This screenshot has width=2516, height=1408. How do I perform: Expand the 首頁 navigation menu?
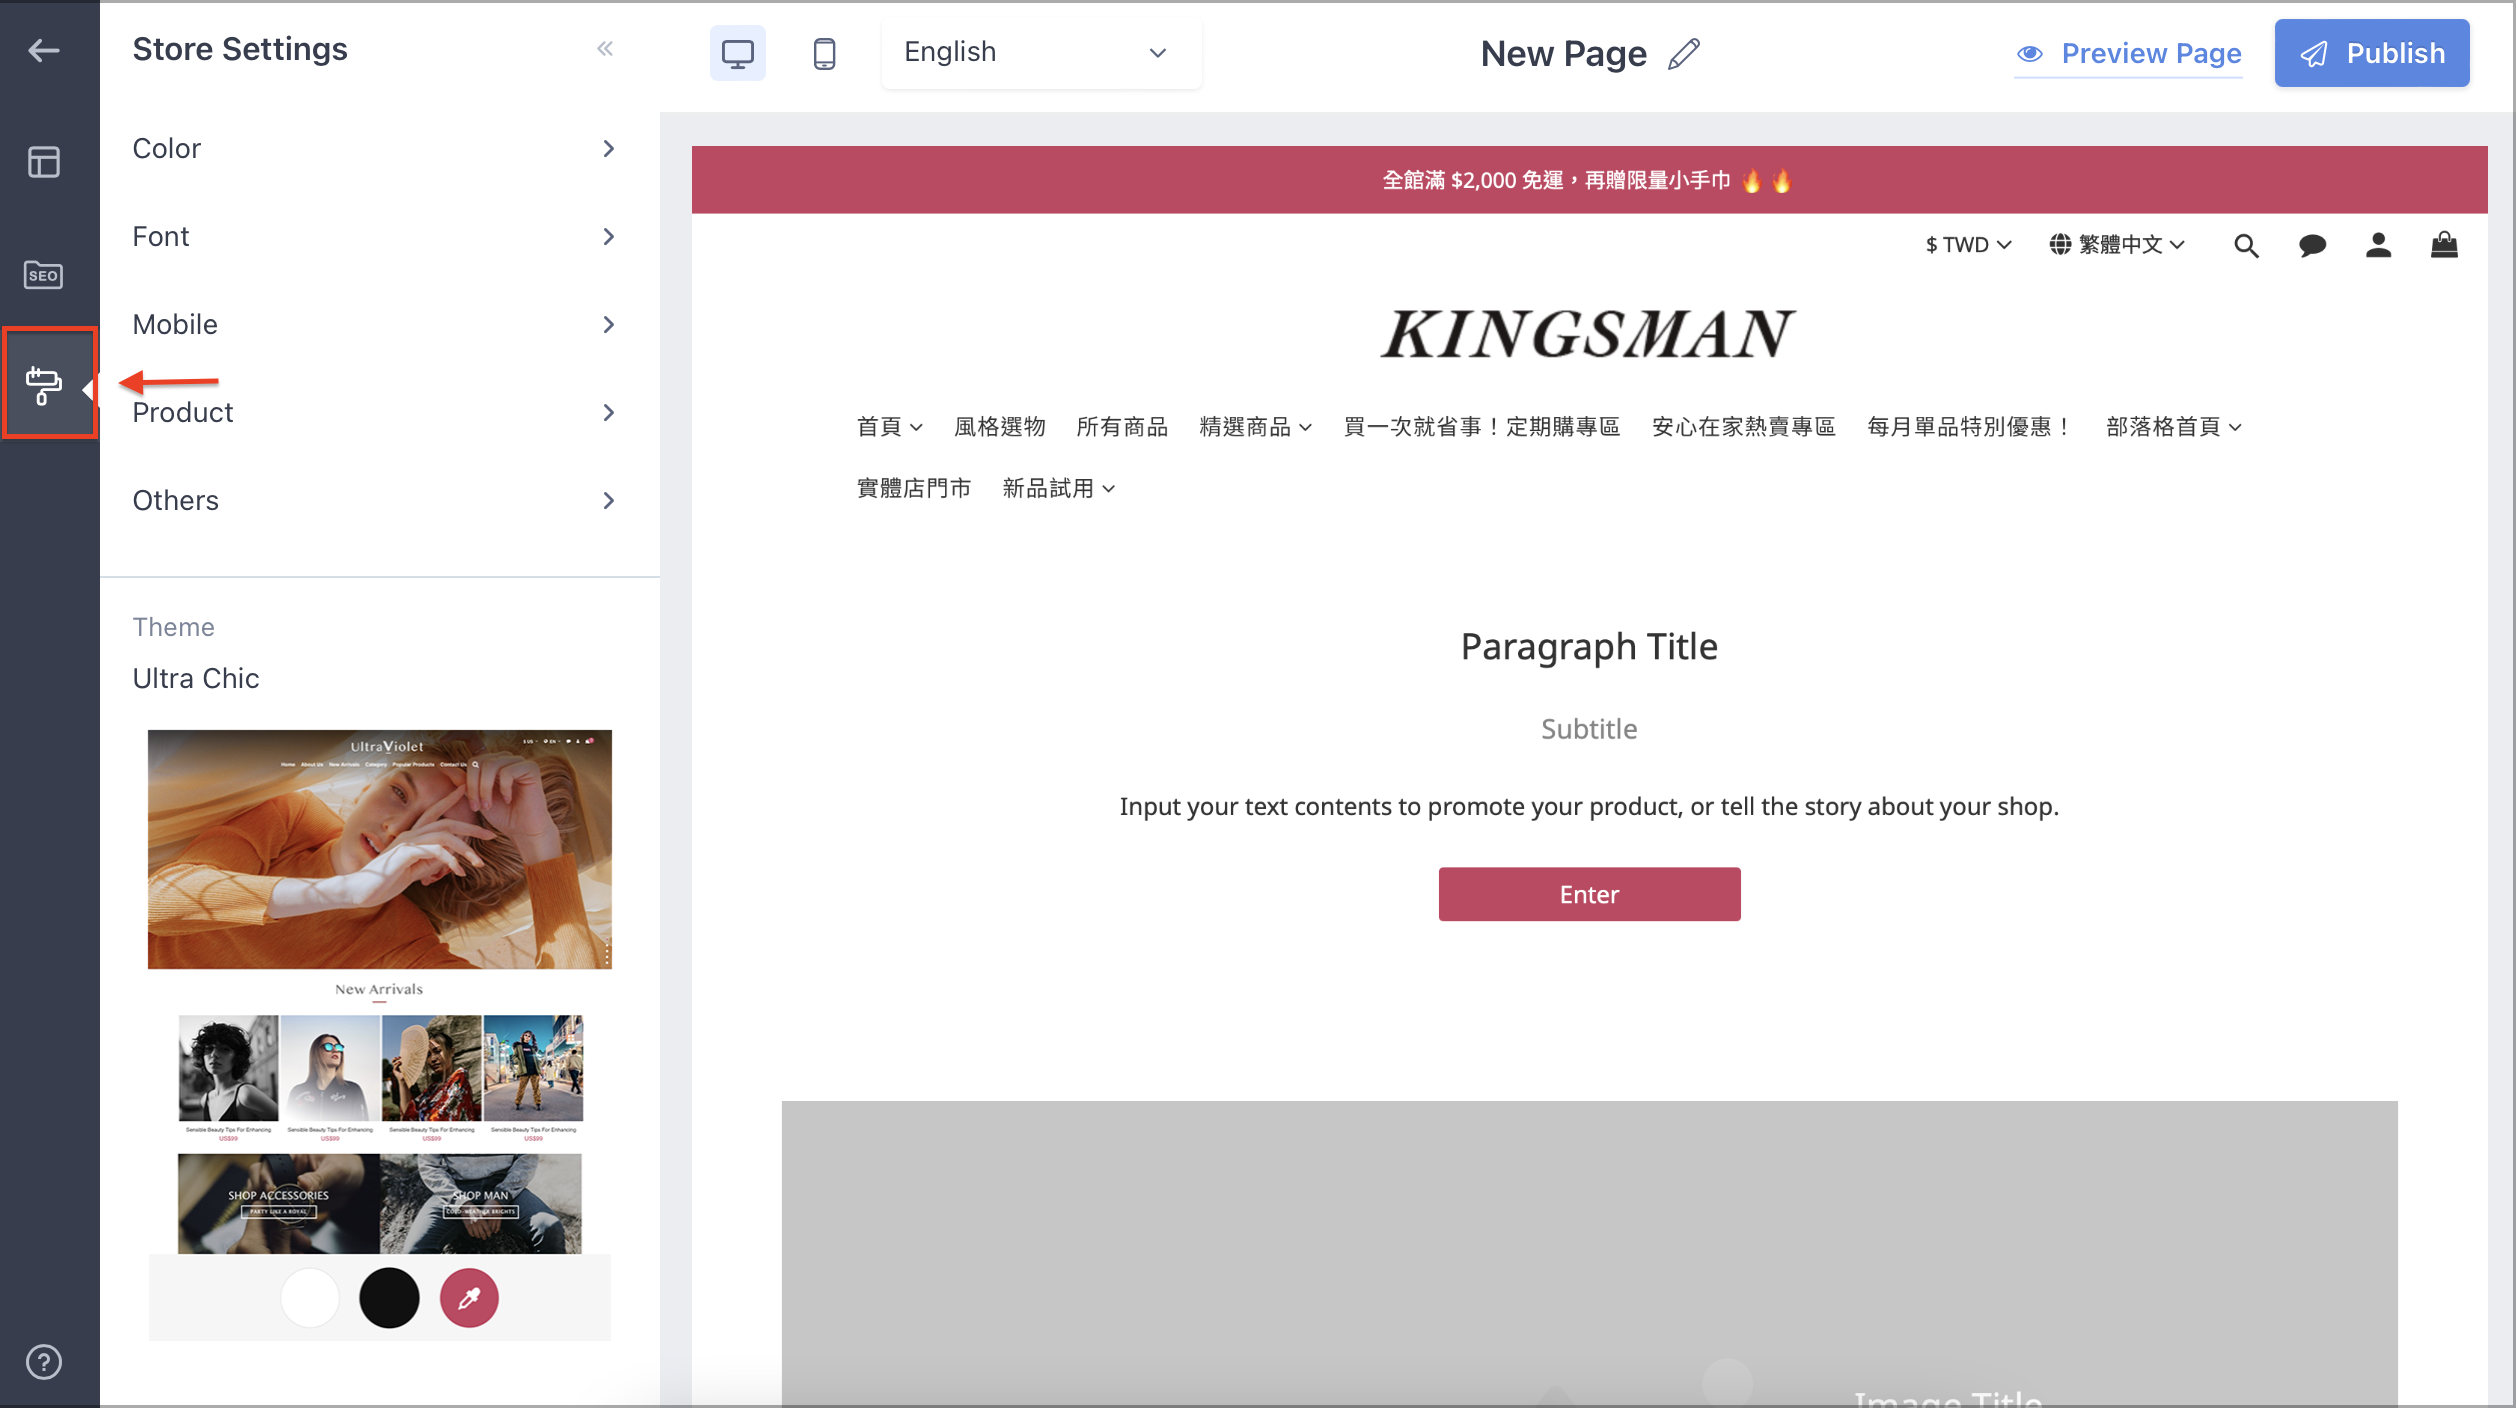click(x=889, y=427)
